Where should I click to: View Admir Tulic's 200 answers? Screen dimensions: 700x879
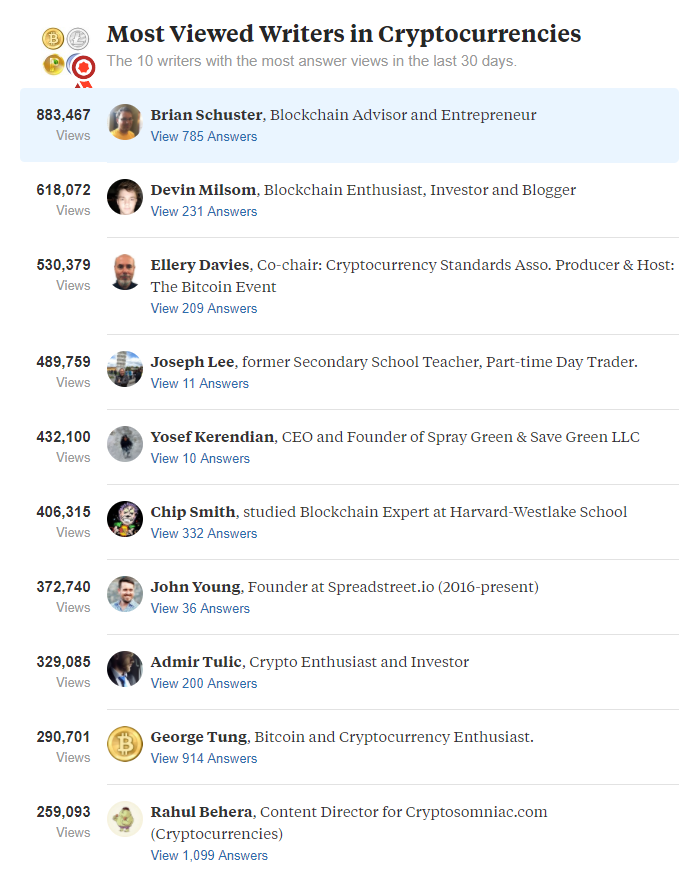pos(204,684)
